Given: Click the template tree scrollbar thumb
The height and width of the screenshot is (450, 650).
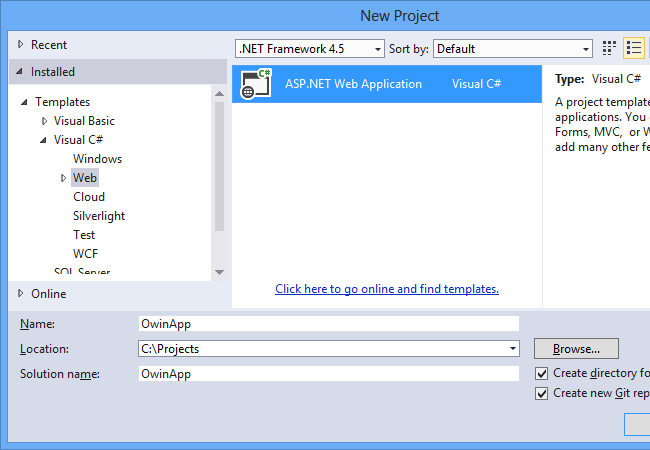Looking at the screenshot, I should [x=220, y=166].
